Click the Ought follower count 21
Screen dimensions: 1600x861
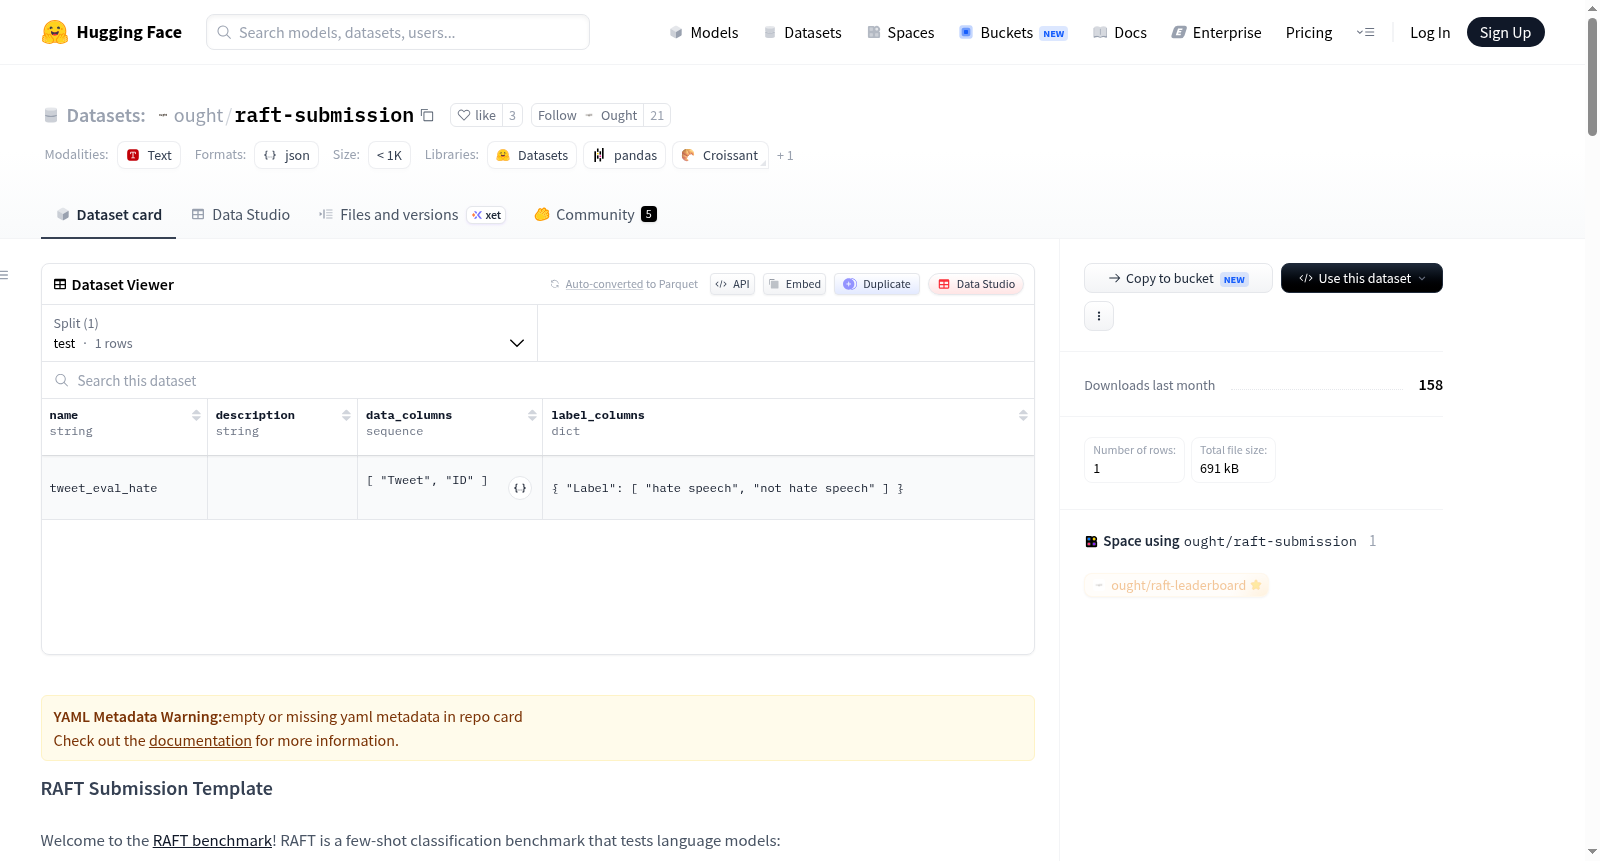(657, 115)
